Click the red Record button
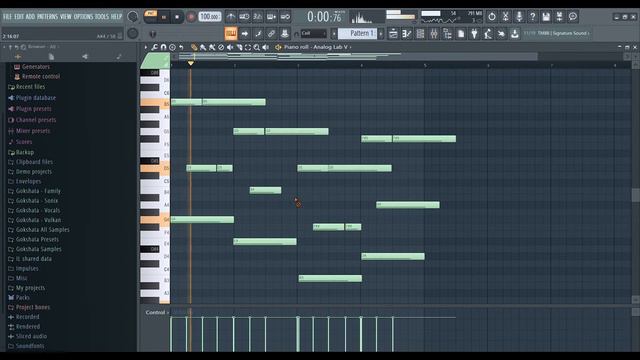The image size is (640, 360). (x=191, y=17)
